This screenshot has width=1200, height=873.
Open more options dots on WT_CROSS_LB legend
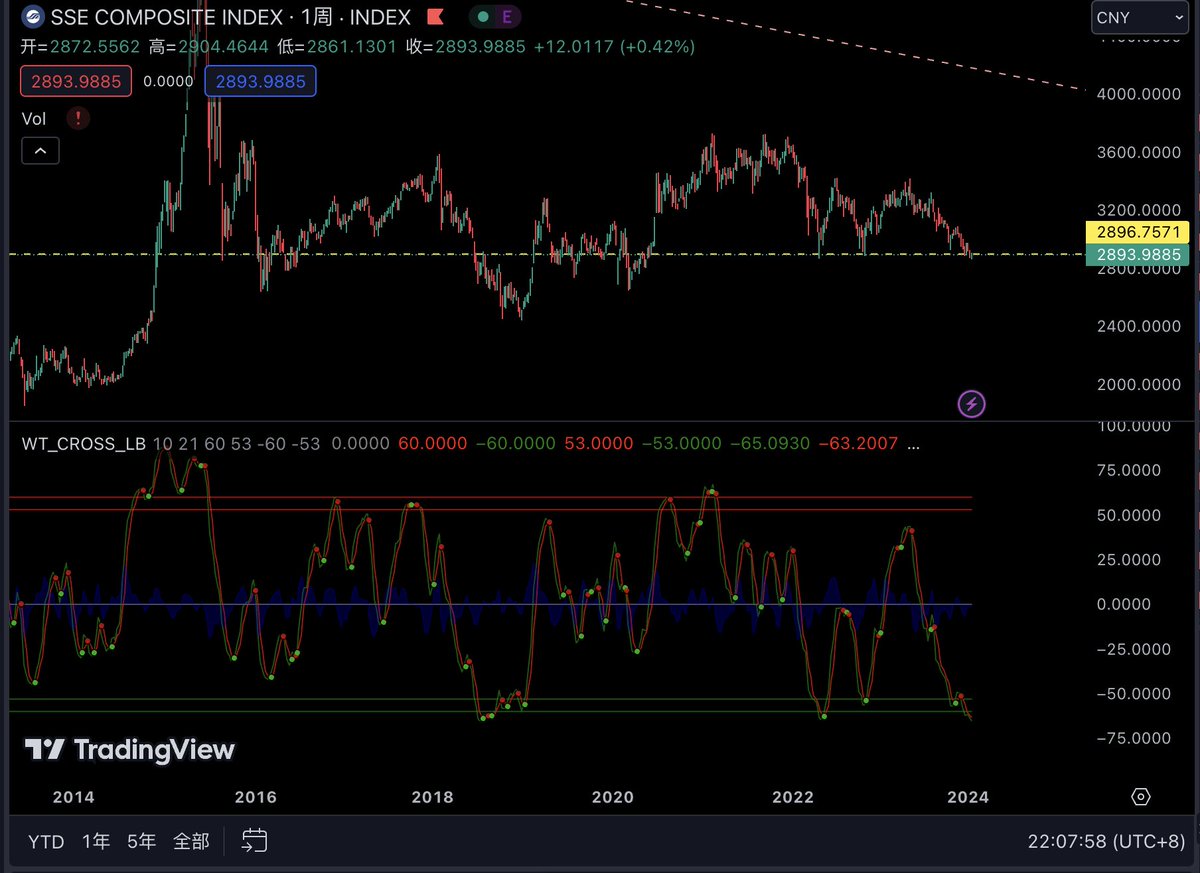pyautogui.click(x=914, y=443)
